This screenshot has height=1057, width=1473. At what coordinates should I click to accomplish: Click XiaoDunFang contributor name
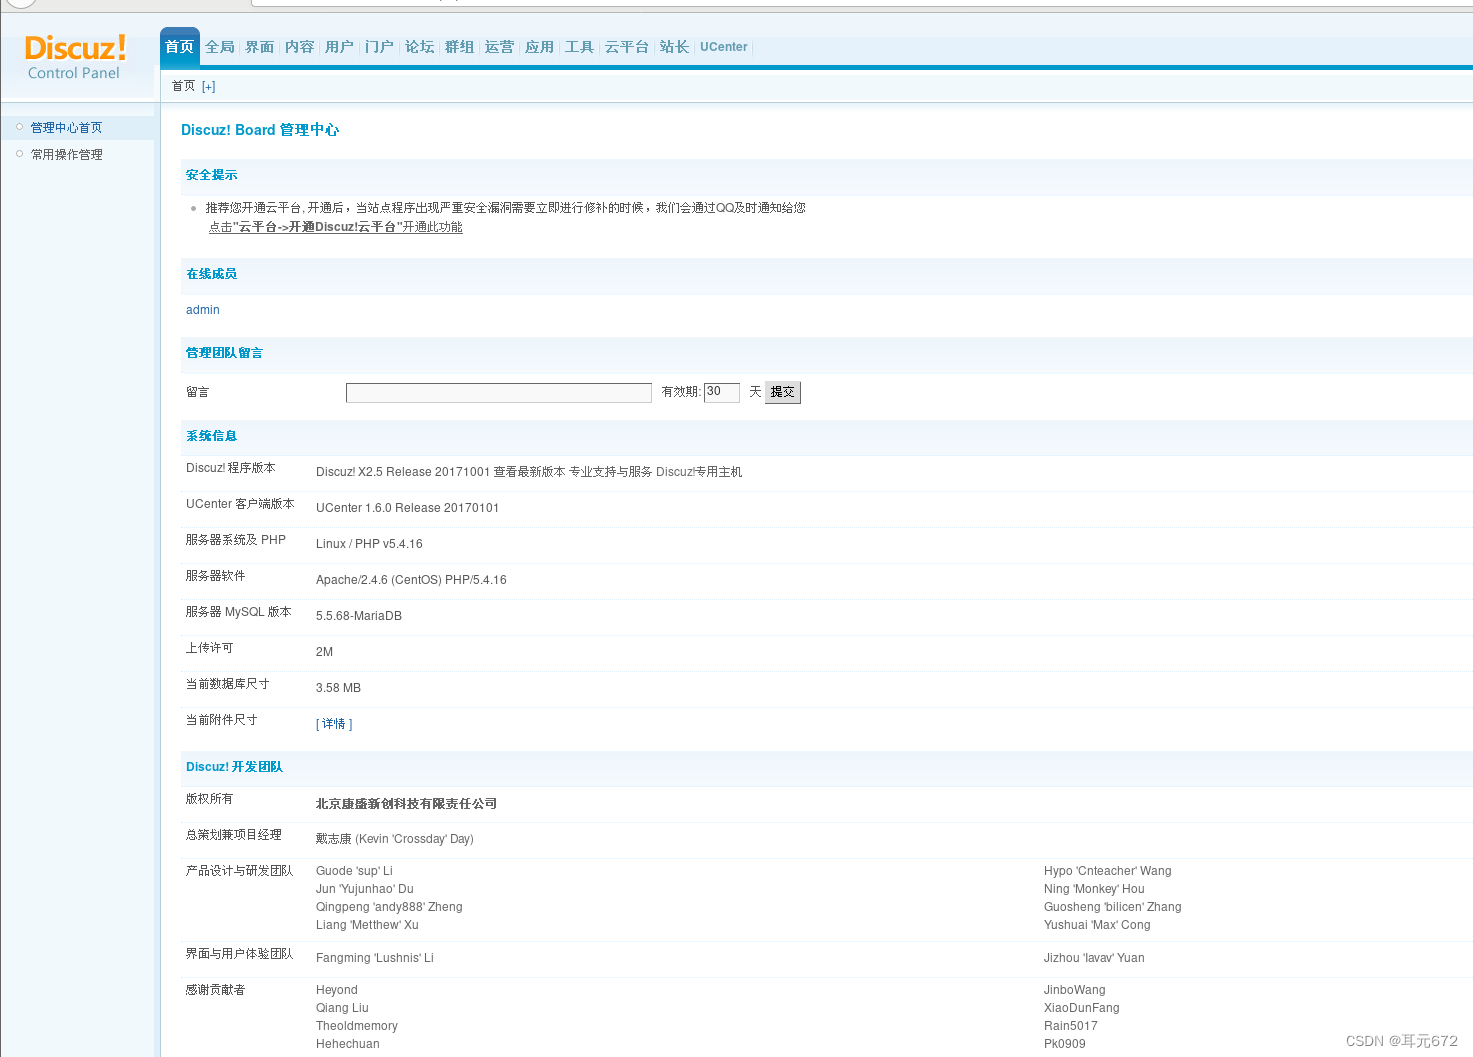[1082, 1008]
